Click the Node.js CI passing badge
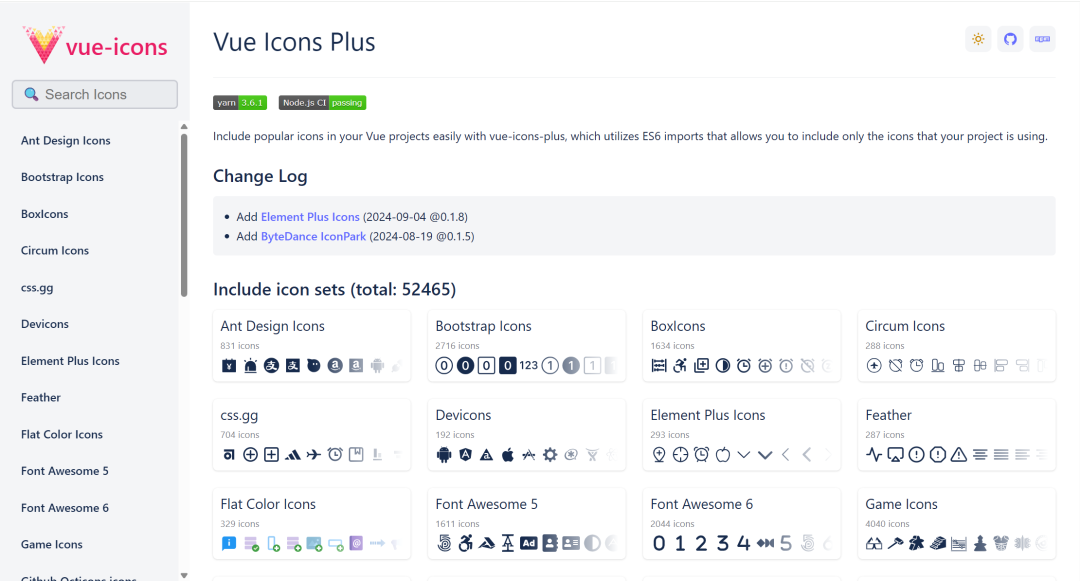 click(x=322, y=103)
